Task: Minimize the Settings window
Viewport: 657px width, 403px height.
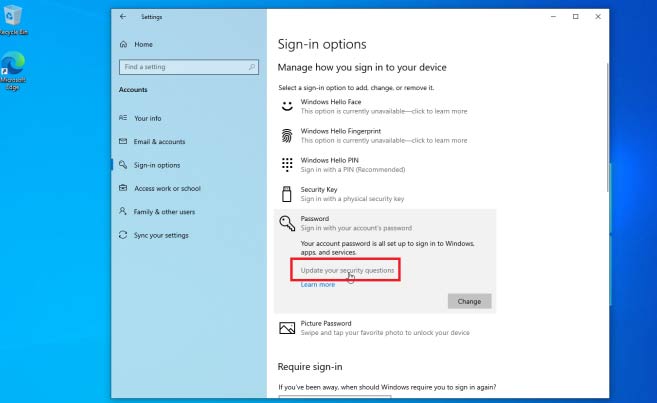Action: (x=554, y=17)
